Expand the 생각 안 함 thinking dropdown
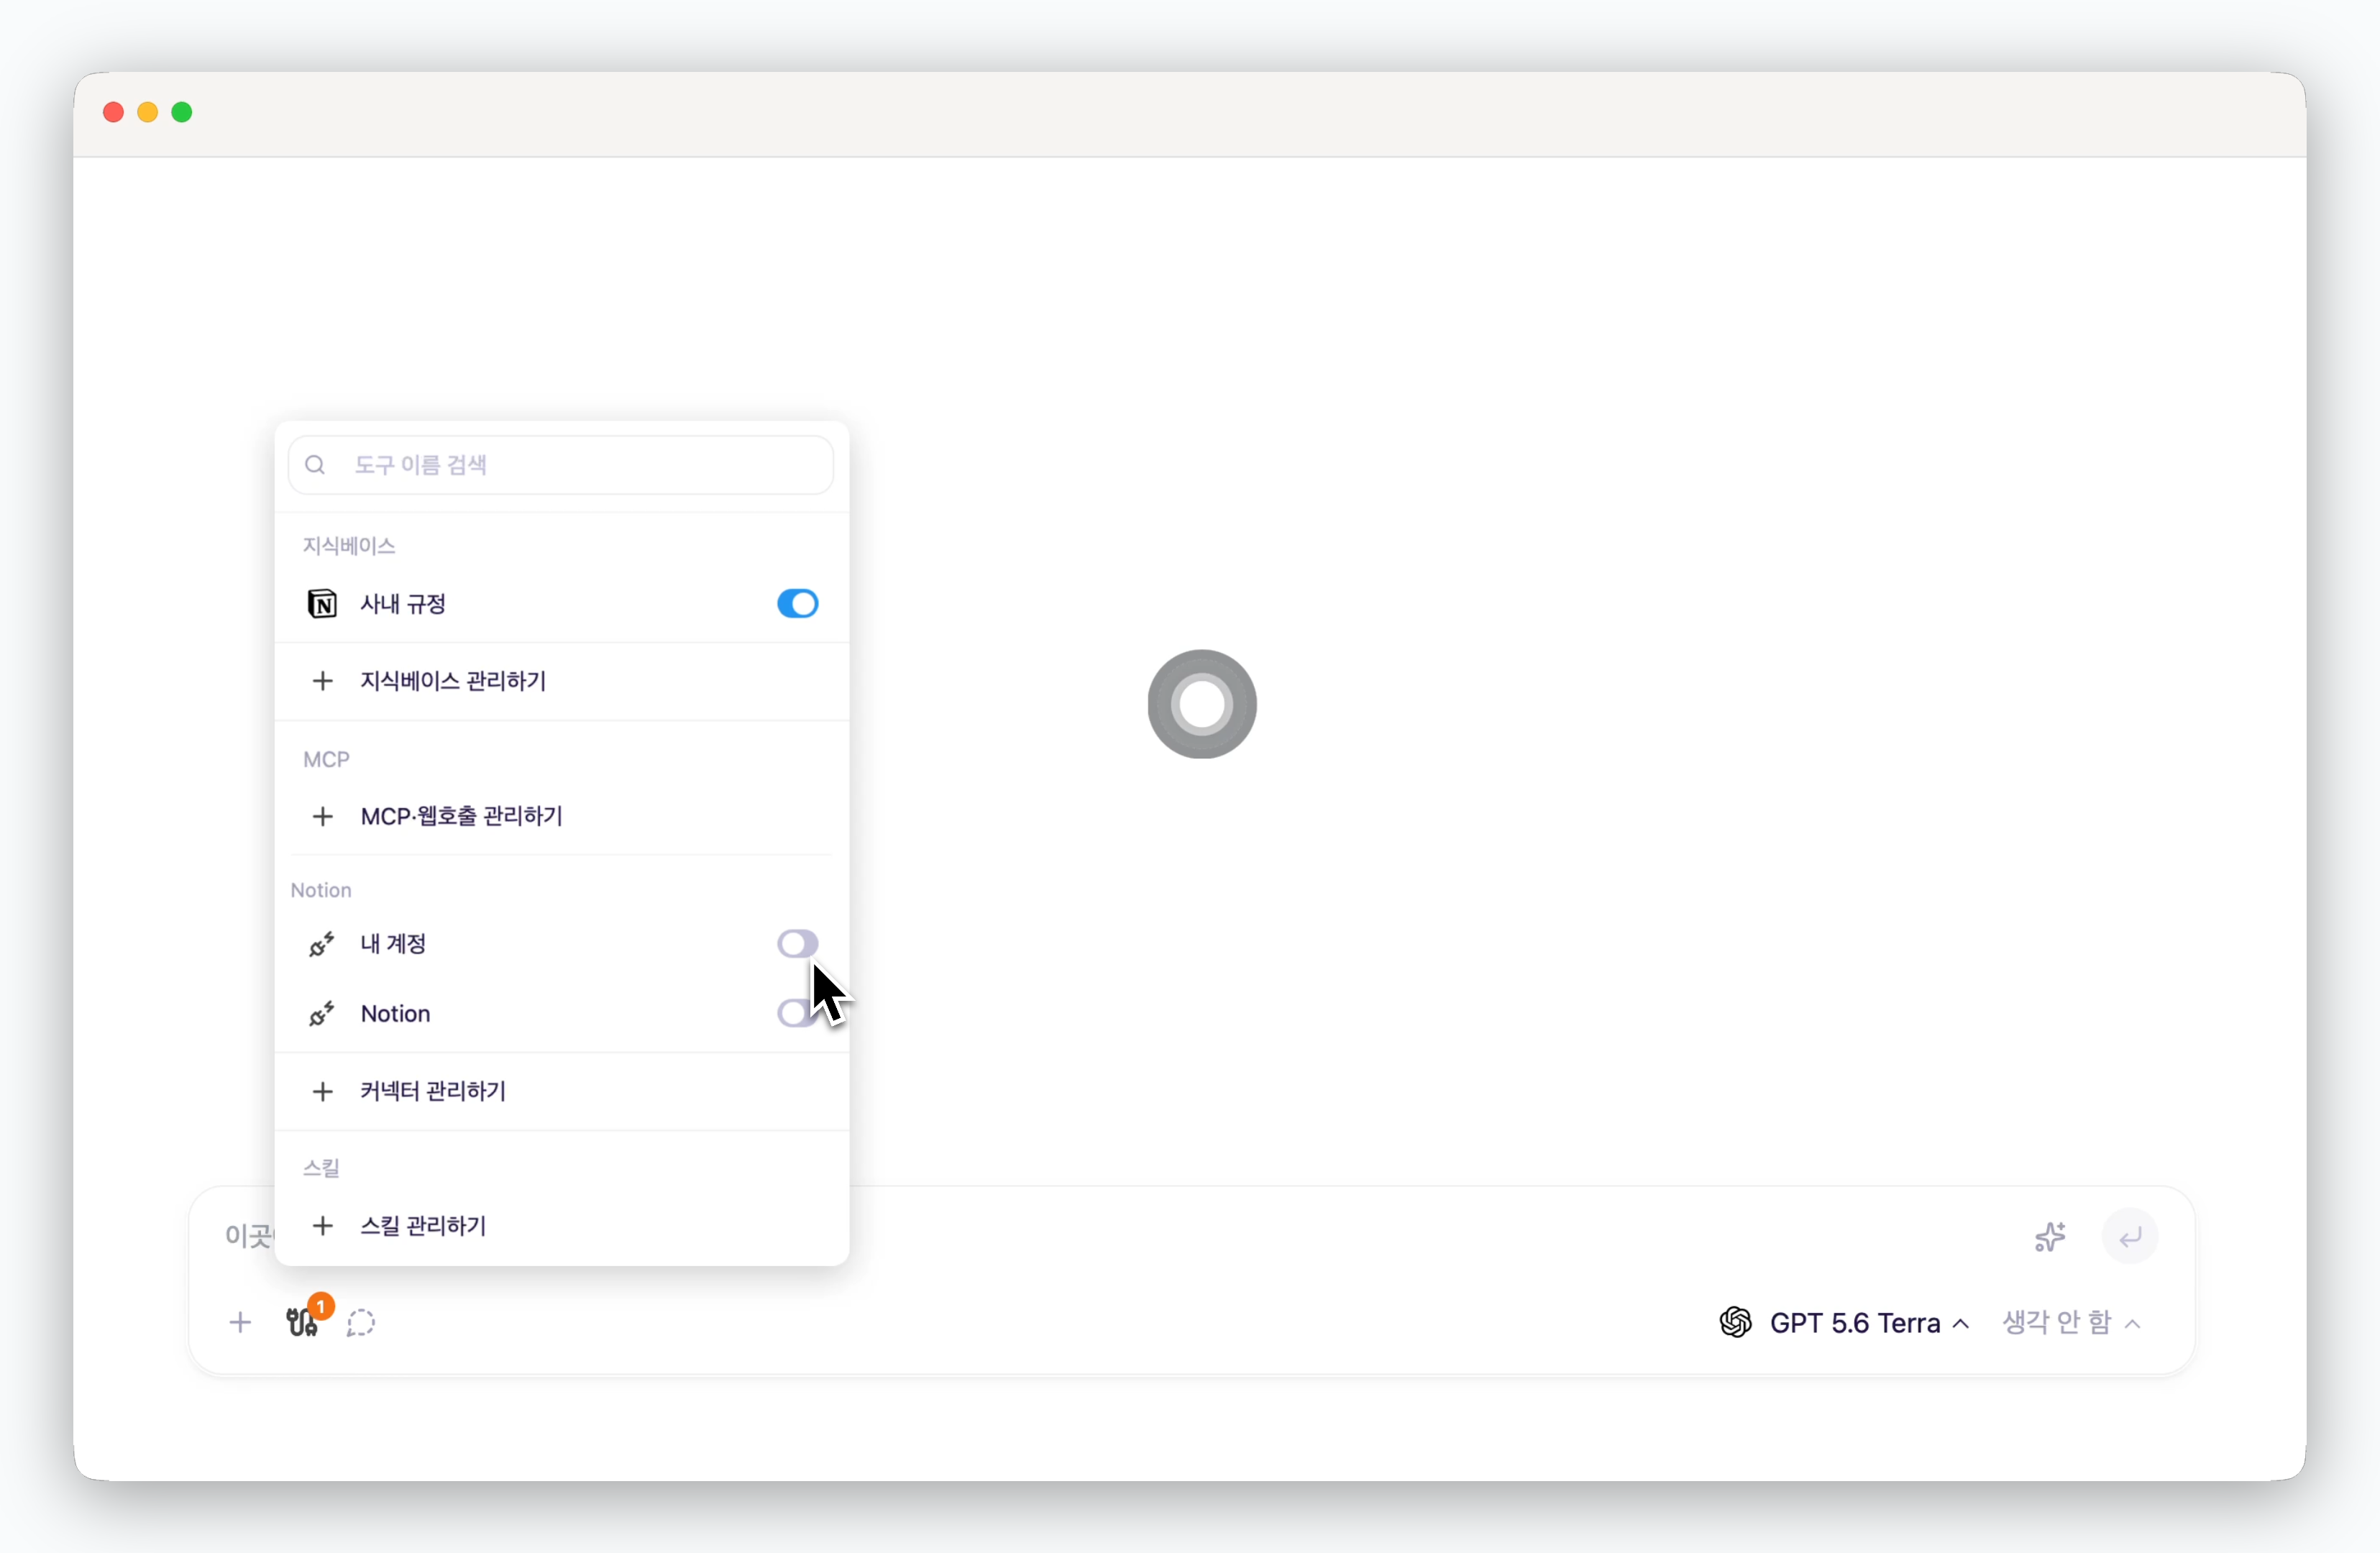Screen dimensions: 2380x1553 pos(2070,1322)
